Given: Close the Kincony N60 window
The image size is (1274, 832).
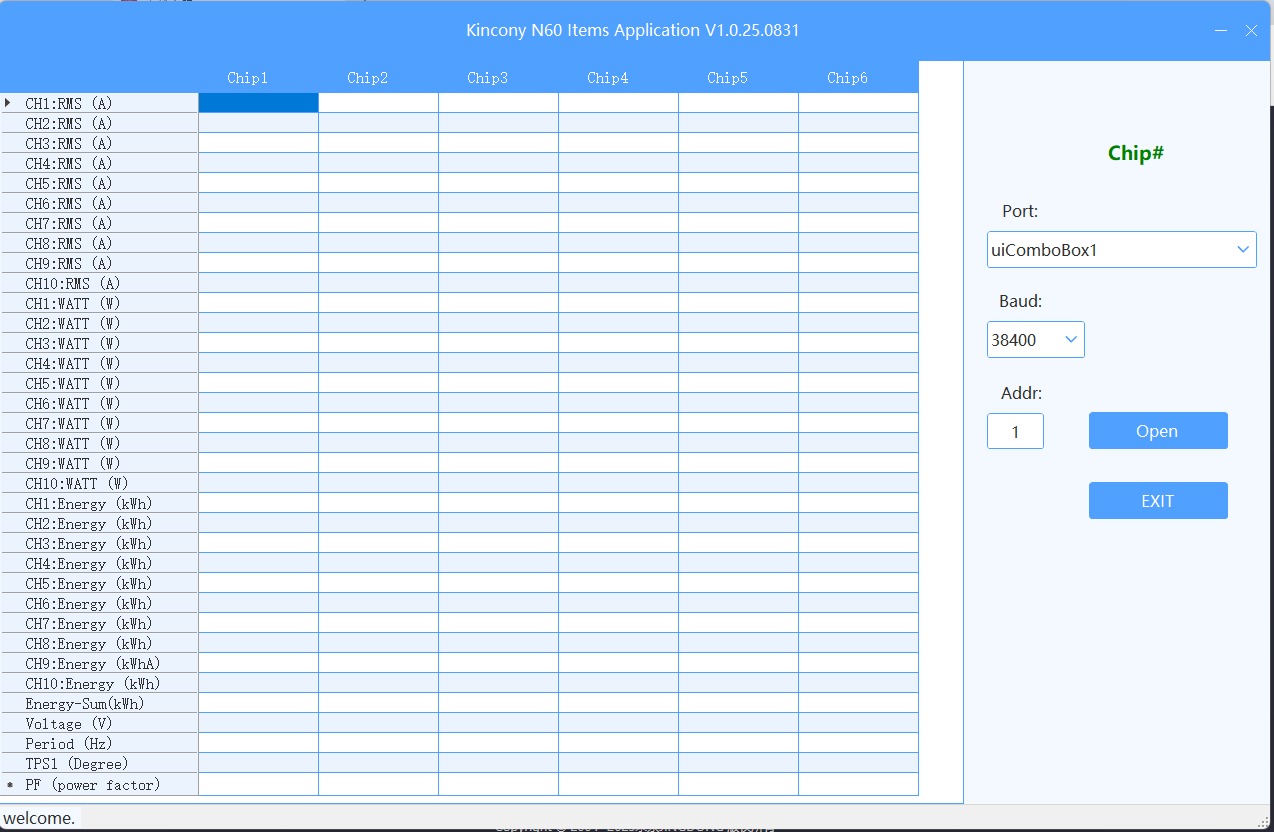Looking at the screenshot, I should (x=1251, y=31).
